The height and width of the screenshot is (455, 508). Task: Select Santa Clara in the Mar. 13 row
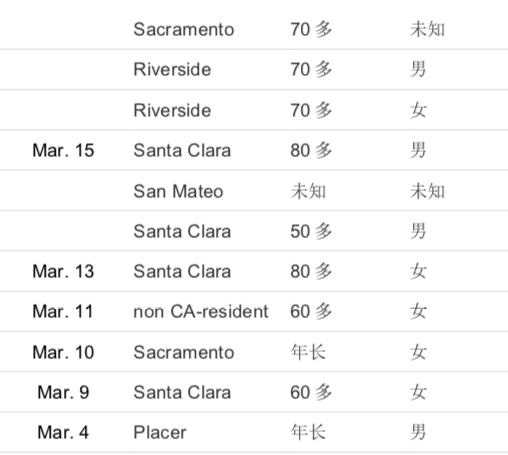(x=182, y=271)
